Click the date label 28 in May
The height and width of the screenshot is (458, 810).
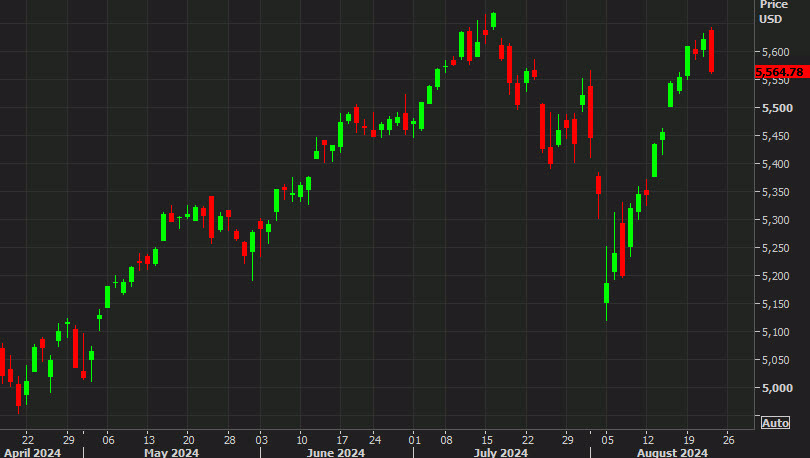tap(229, 440)
